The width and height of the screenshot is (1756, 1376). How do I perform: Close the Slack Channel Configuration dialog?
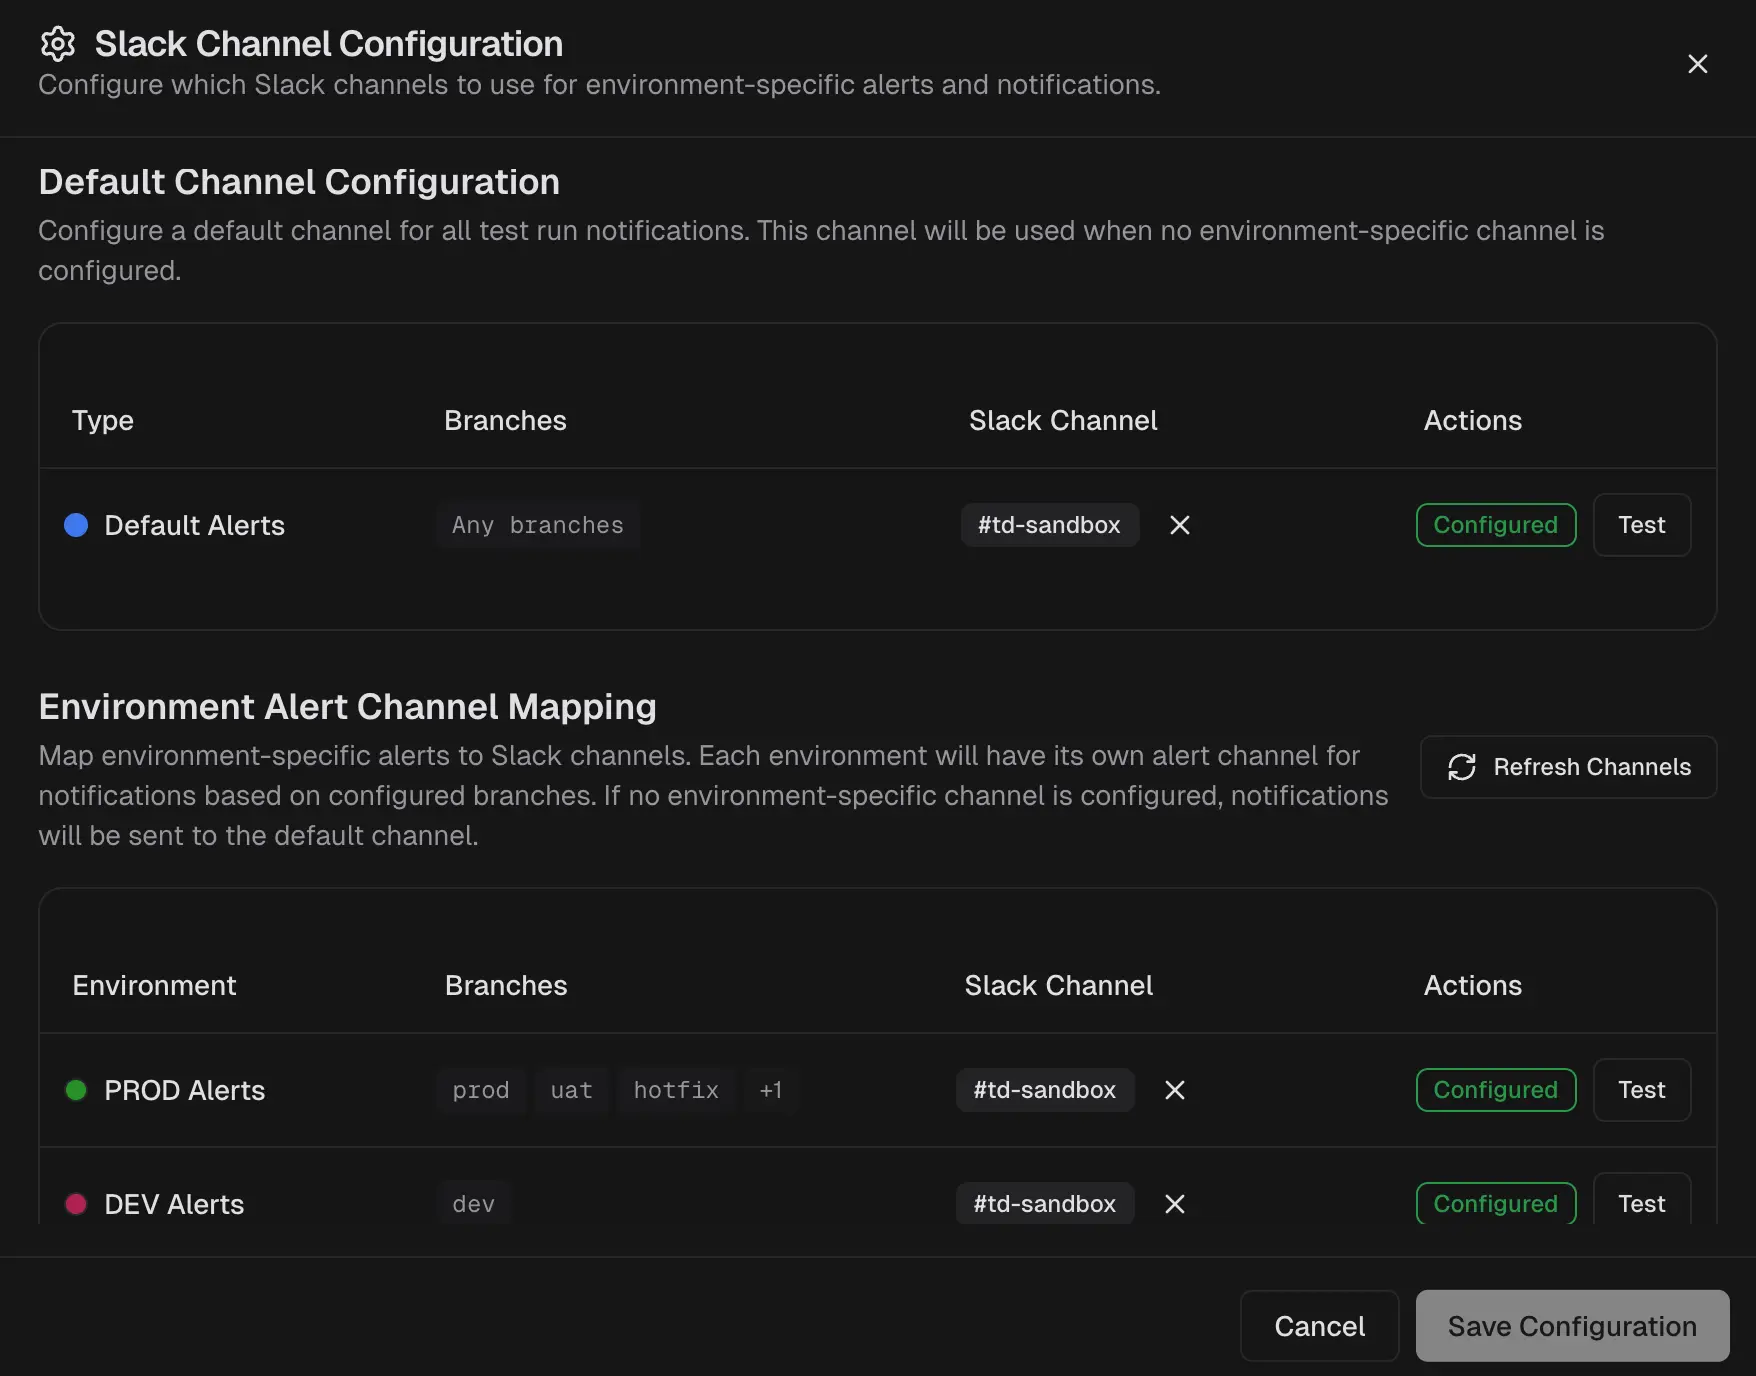click(x=1697, y=64)
